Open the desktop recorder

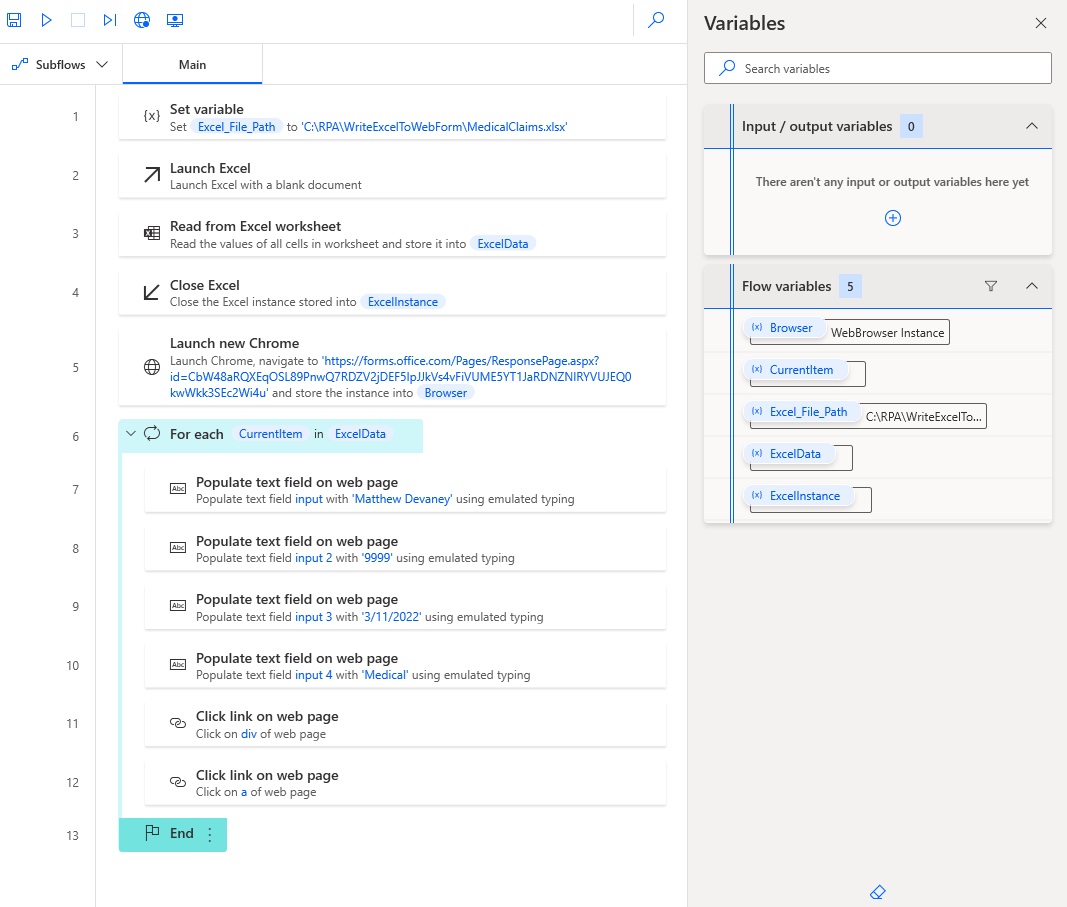(174, 19)
